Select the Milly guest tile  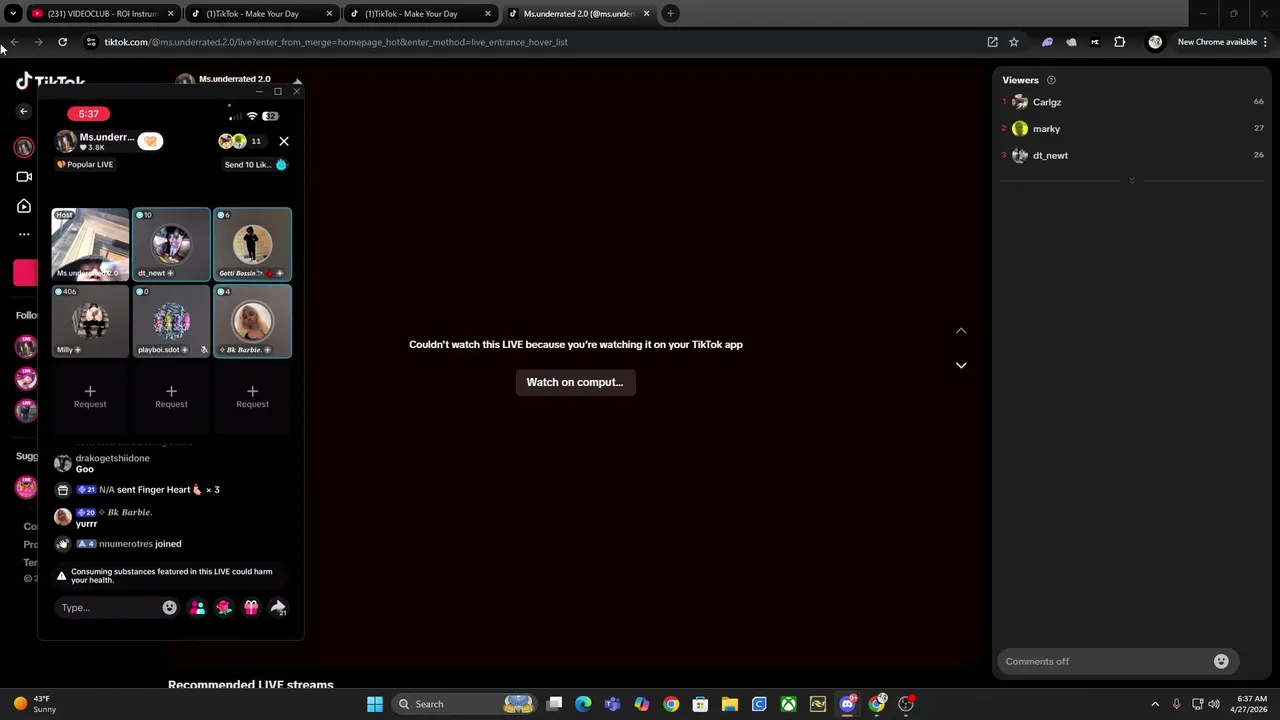(x=90, y=321)
